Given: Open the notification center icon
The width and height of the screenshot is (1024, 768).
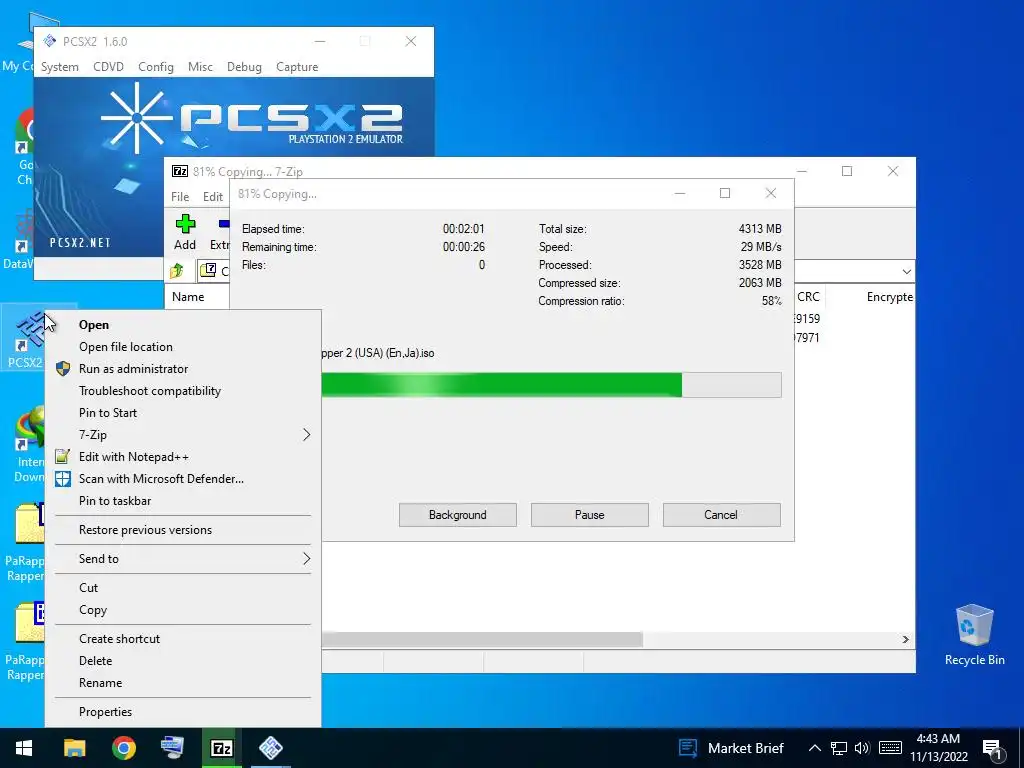Looking at the screenshot, I should click(993, 749).
